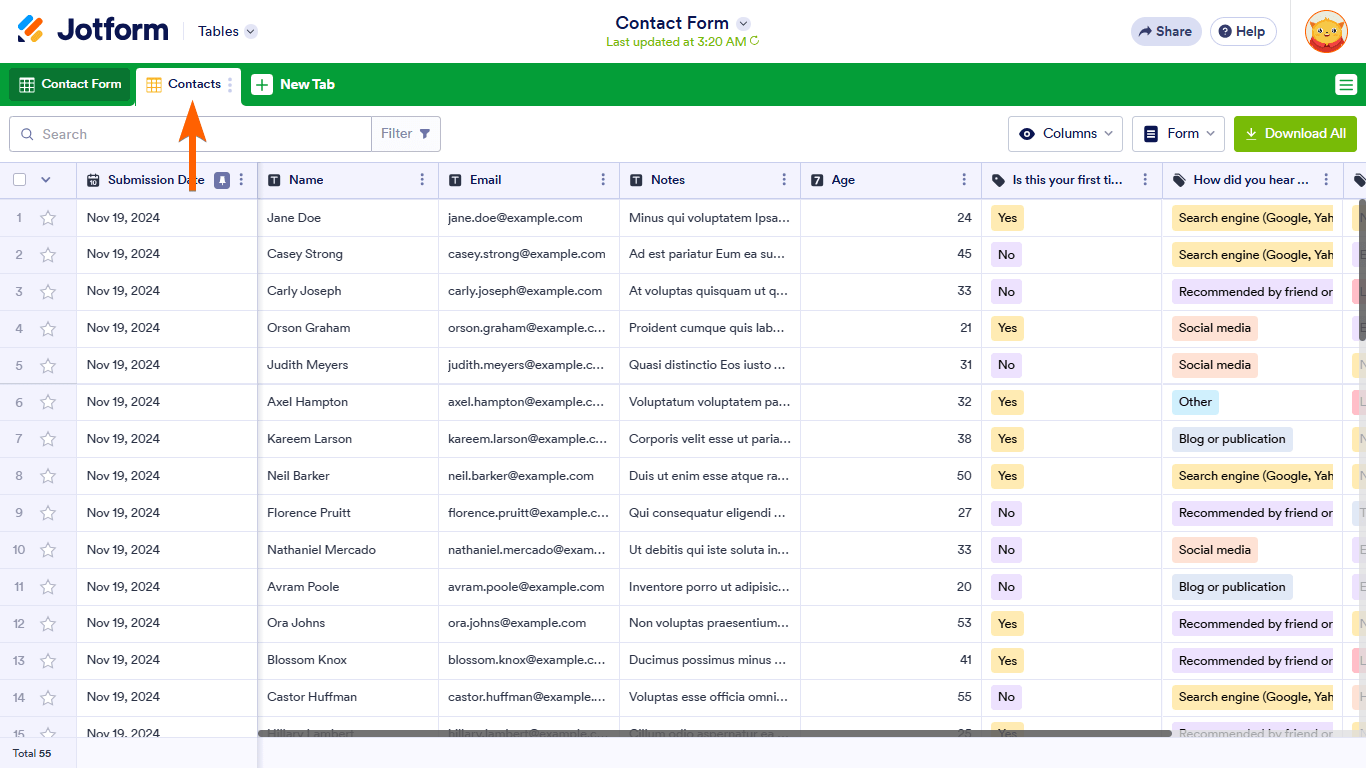Star the Jane Doe row
1366x768 pixels.
pos(47,218)
